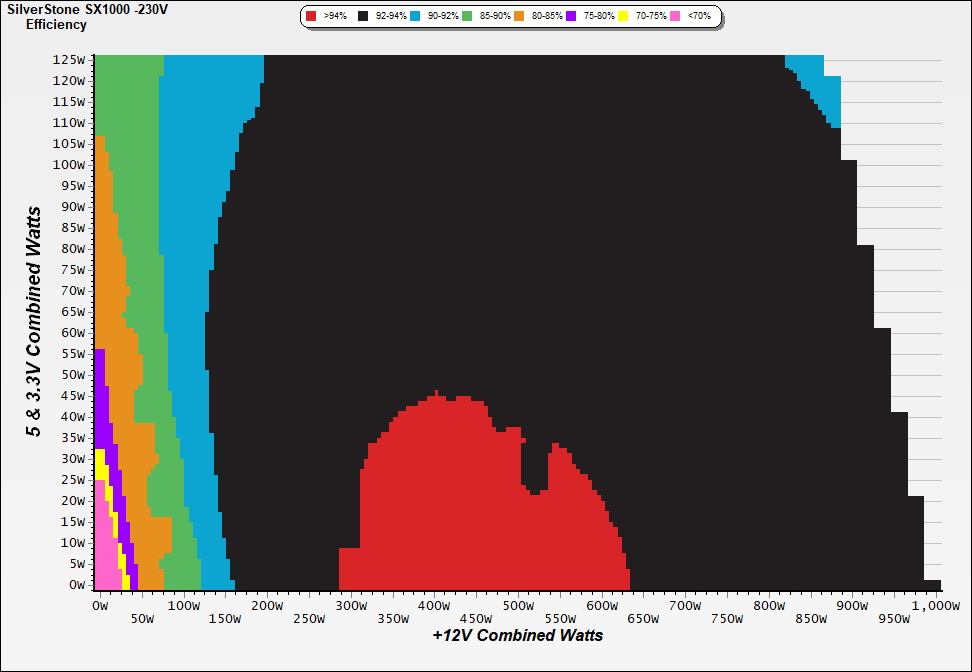
Task: Click the red >94% legend swatch
Action: pos(311,17)
